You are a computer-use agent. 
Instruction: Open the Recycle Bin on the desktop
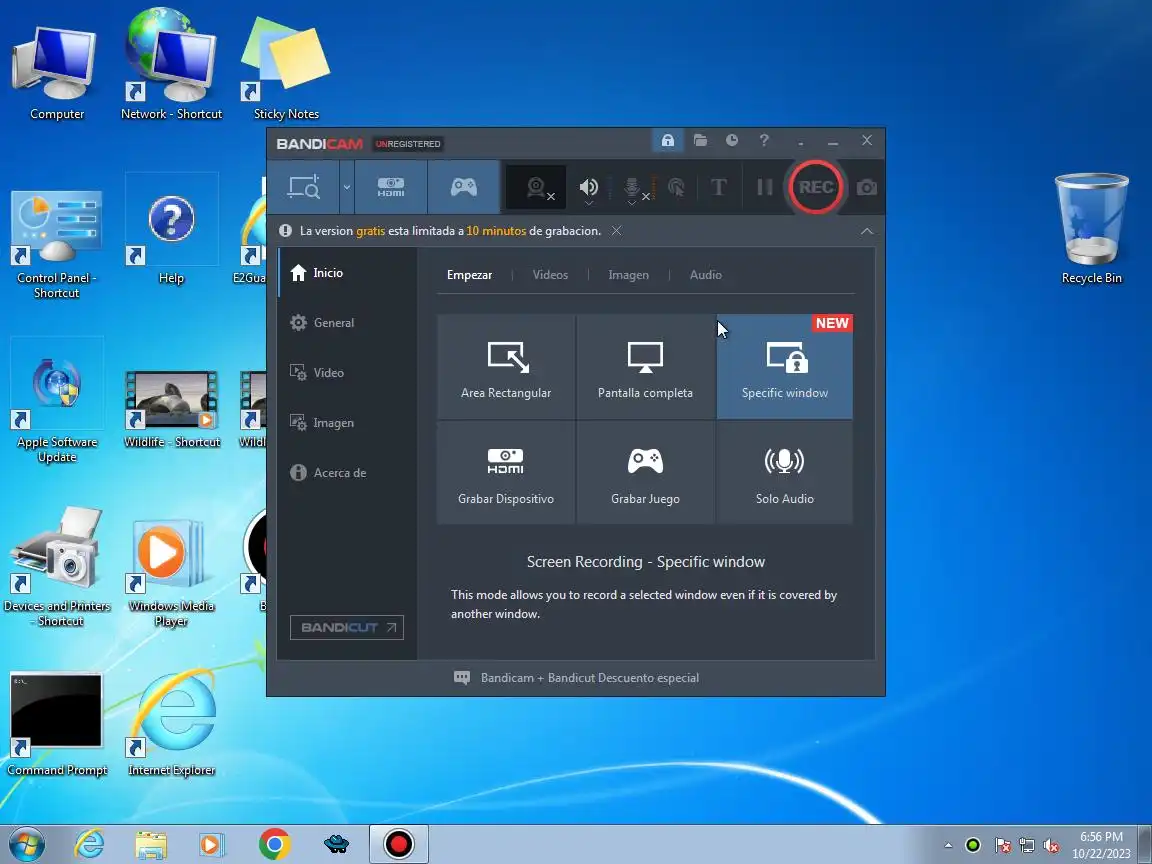tap(1091, 228)
